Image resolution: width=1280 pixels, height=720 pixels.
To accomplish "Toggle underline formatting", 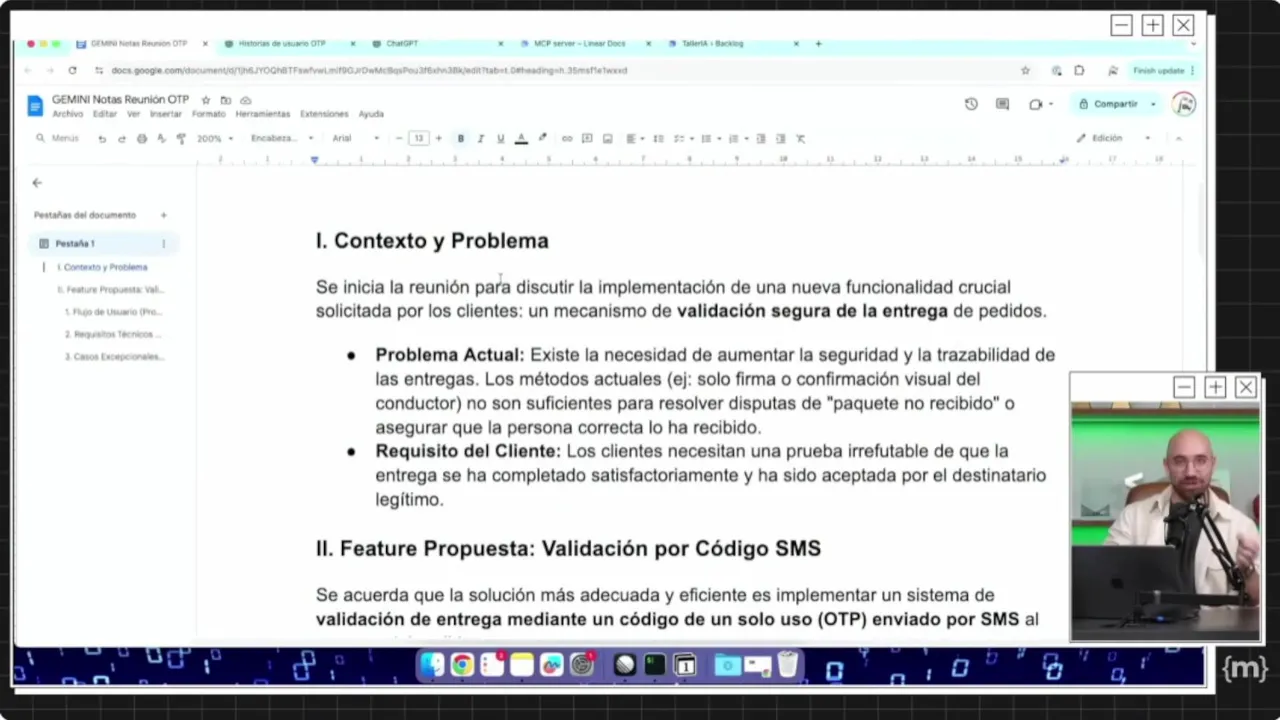I will [x=501, y=139].
